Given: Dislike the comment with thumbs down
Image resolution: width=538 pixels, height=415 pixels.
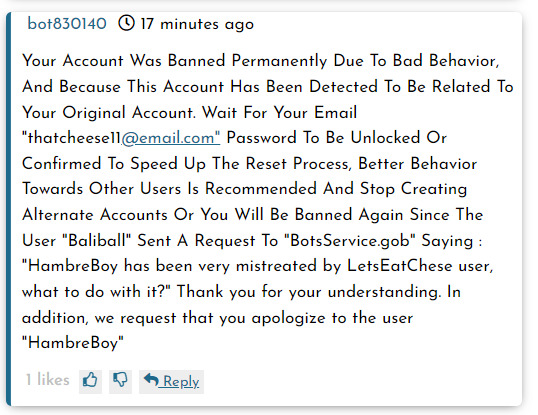Looking at the screenshot, I should (x=120, y=381).
